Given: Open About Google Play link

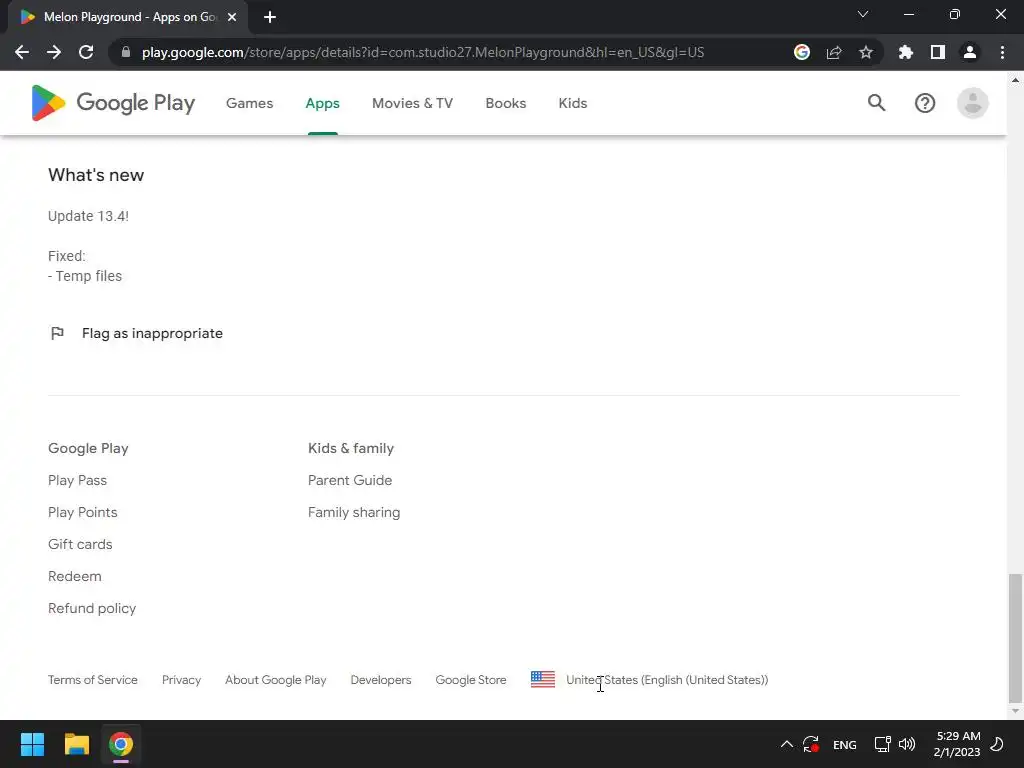Looking at the screenshot, I should pos(276,680).
